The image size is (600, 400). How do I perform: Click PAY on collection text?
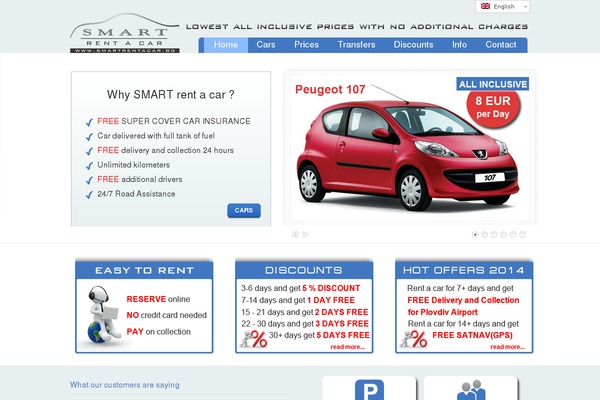pyautogui.click(x=158, y=331)
